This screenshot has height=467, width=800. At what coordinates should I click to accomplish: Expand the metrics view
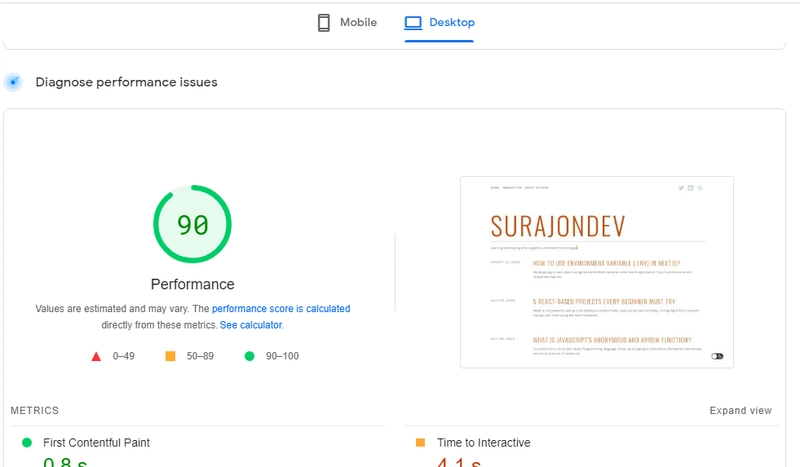pyautogui.click(x=740, y=410)
